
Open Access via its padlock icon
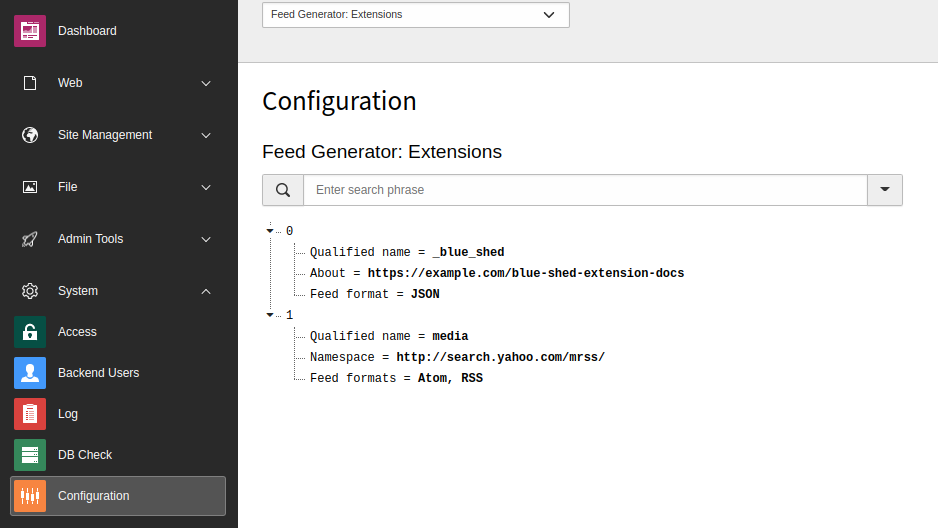click(x=30, y=332)
